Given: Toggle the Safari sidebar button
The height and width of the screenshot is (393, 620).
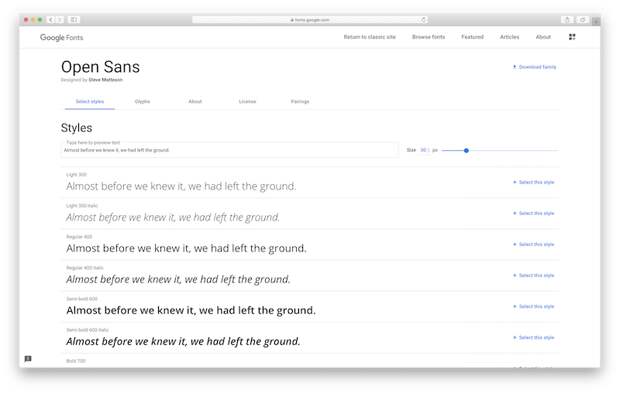Looking at the screenshot, I should click(74, 20).
